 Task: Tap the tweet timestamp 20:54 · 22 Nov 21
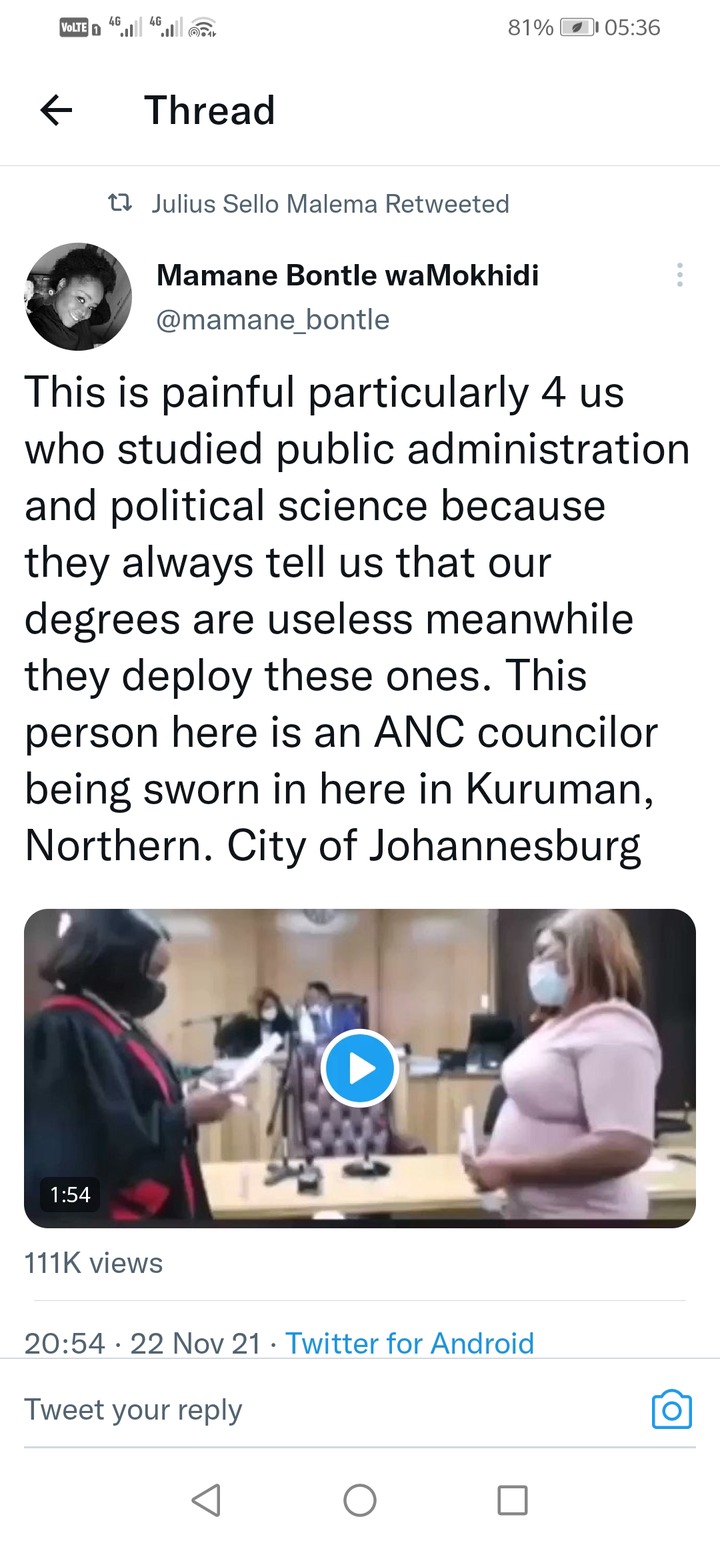(142, 1343)
